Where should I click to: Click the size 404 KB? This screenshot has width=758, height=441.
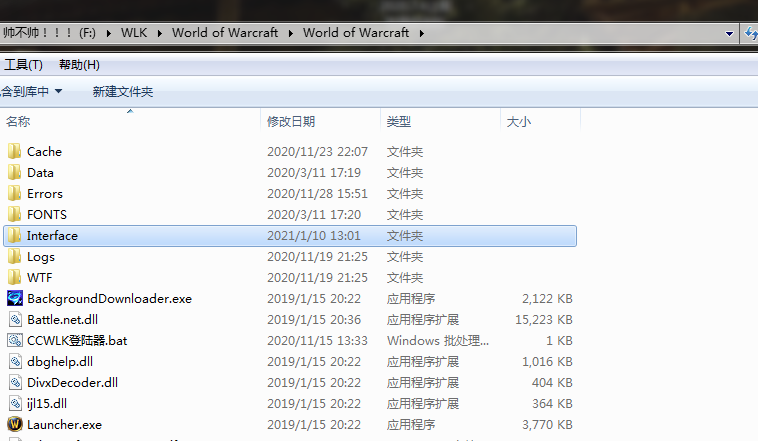point(552,382)
